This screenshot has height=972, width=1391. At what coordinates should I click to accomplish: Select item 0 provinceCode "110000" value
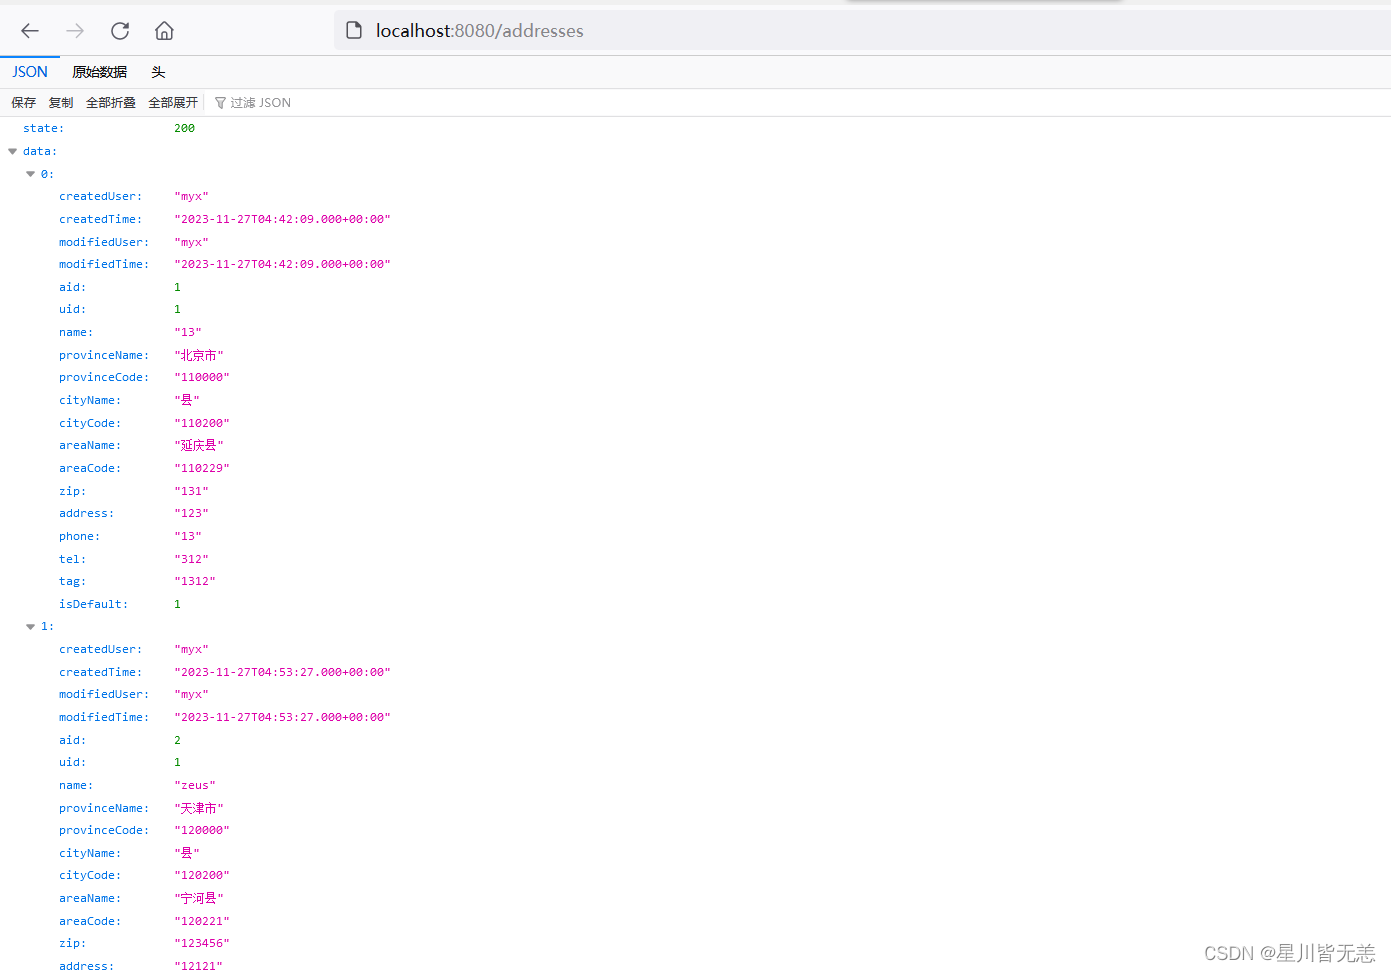coord(202,378)
